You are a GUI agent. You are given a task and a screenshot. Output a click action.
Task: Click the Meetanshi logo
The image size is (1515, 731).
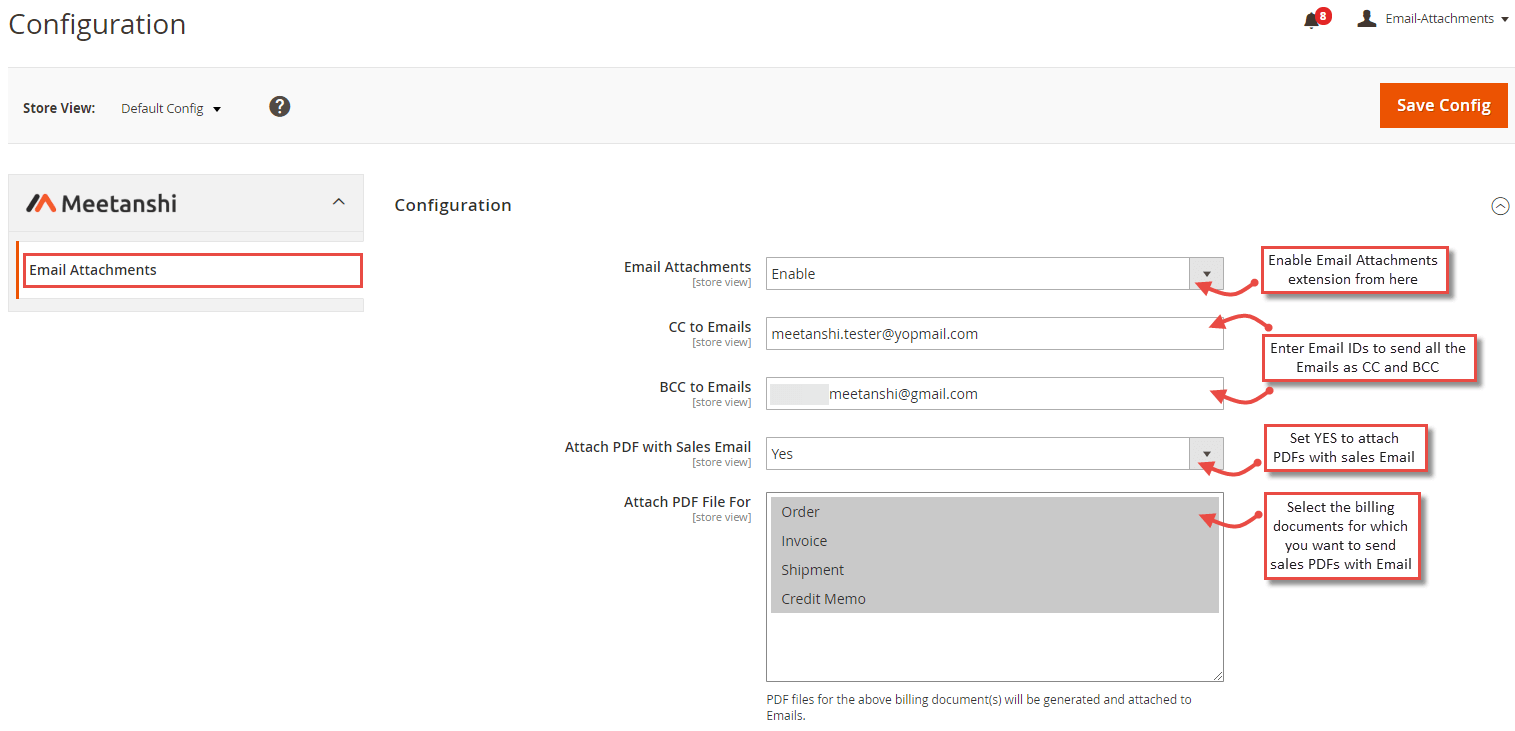tap(101, 203)
